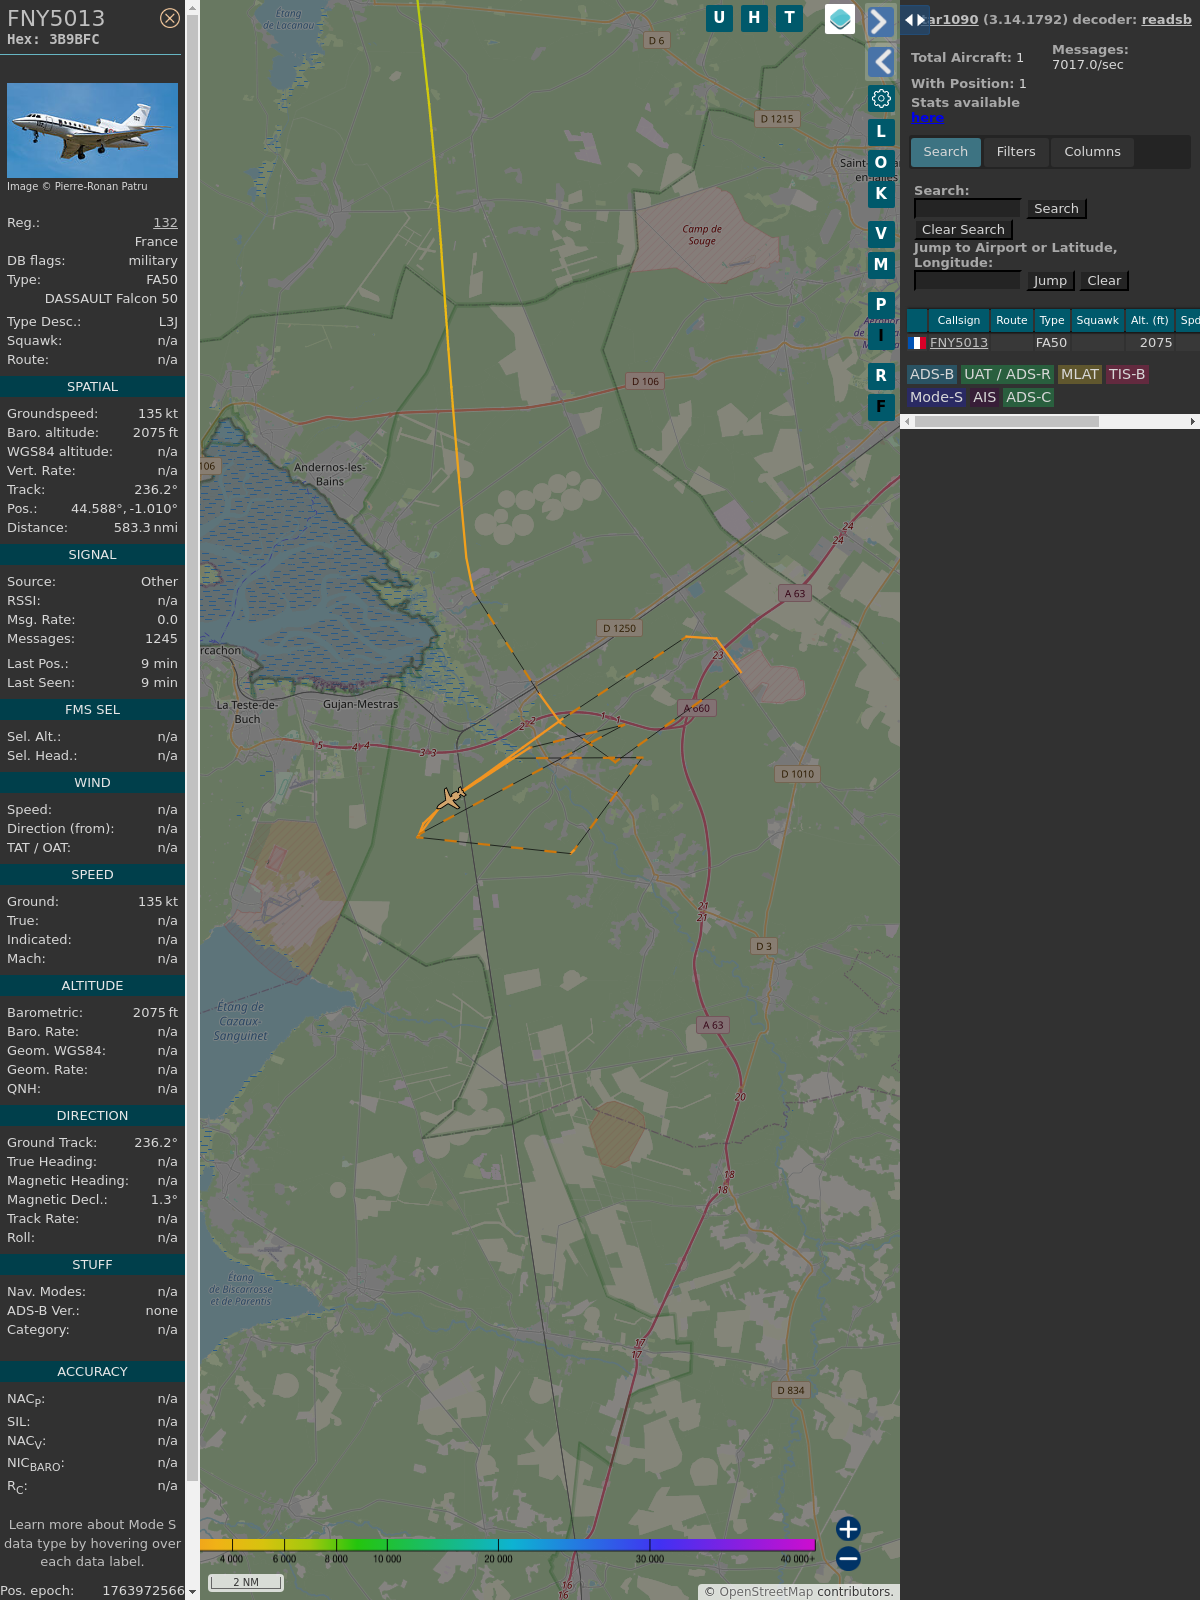Click the MLAT legend label

point(1079,374)
